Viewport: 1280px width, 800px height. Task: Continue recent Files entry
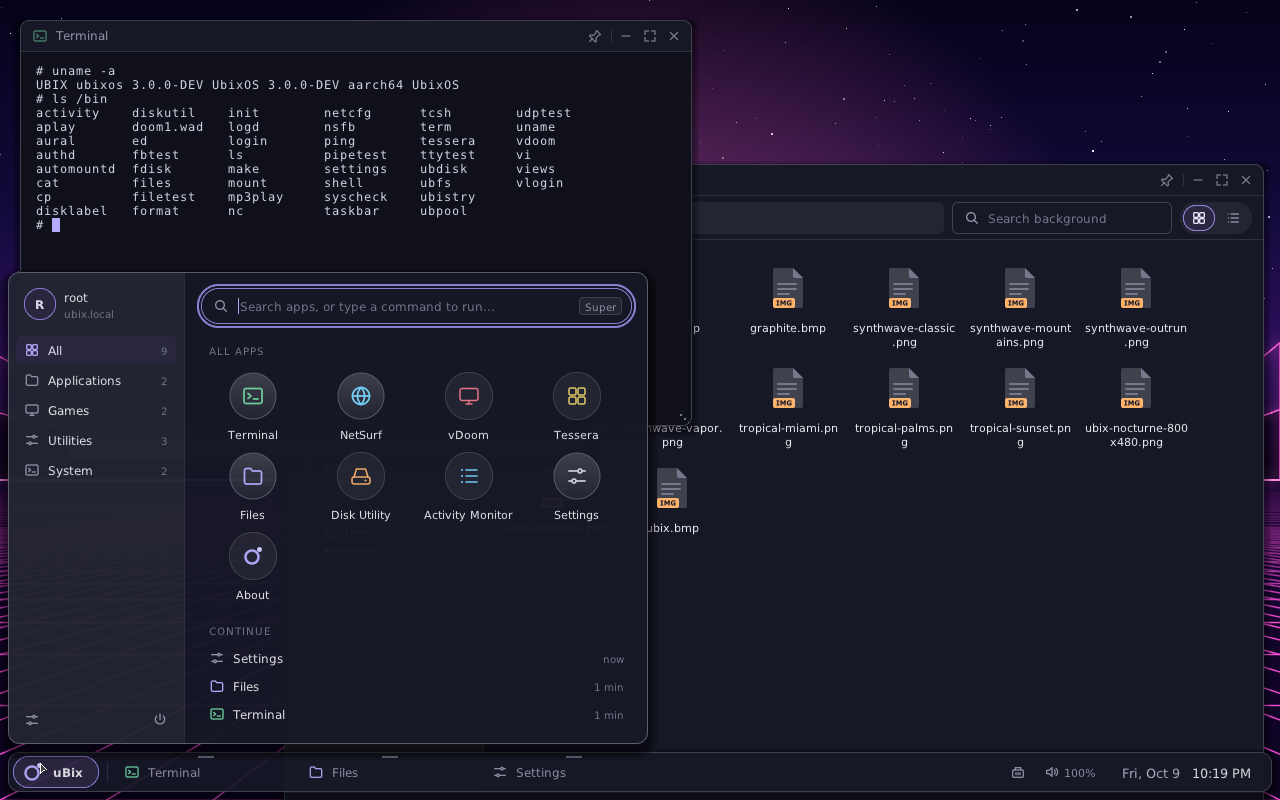tap(416, 687)
